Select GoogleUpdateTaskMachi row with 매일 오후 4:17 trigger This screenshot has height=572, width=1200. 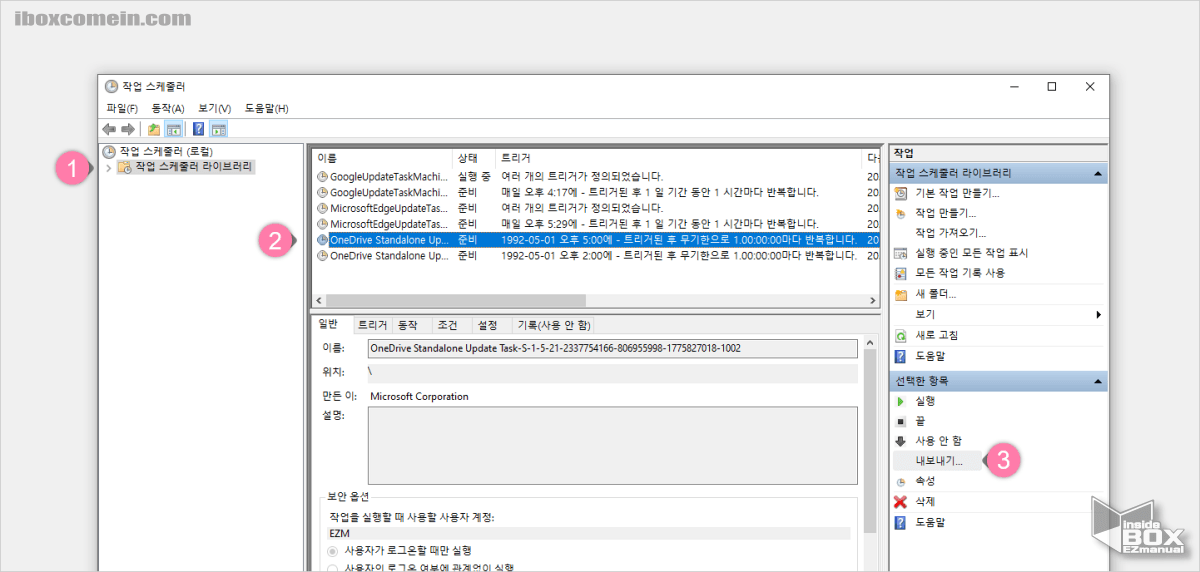596,192
